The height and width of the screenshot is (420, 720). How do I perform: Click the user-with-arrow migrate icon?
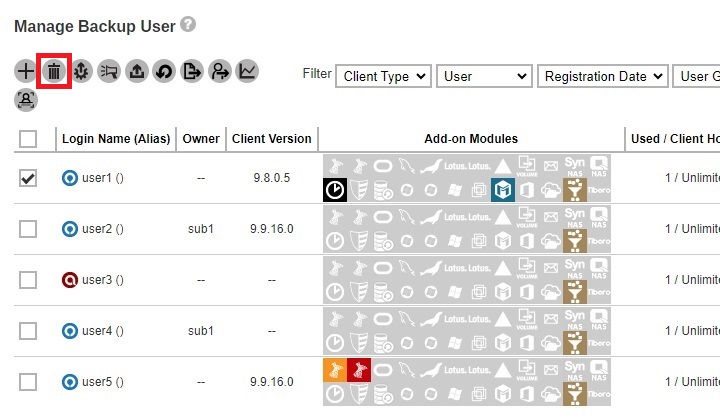point(219,71)
